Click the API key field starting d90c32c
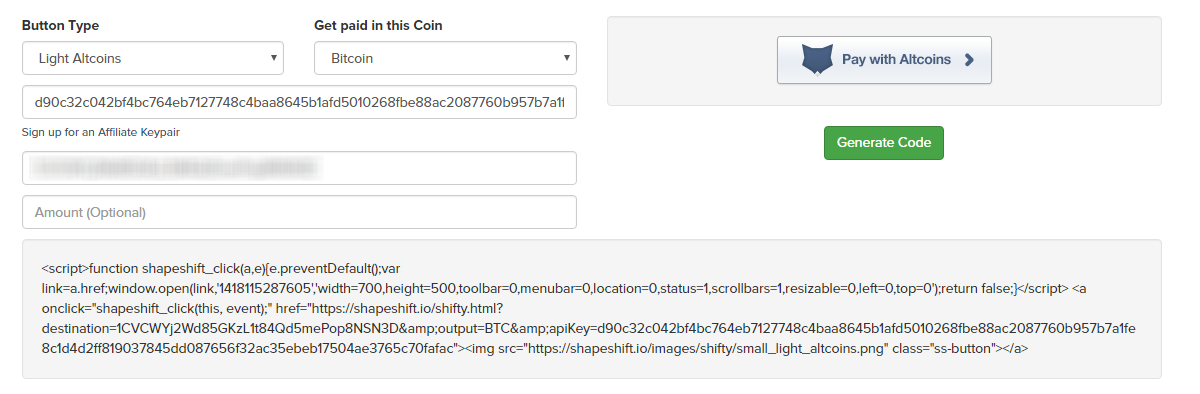The image size is (1200, 394). [299, 102]
